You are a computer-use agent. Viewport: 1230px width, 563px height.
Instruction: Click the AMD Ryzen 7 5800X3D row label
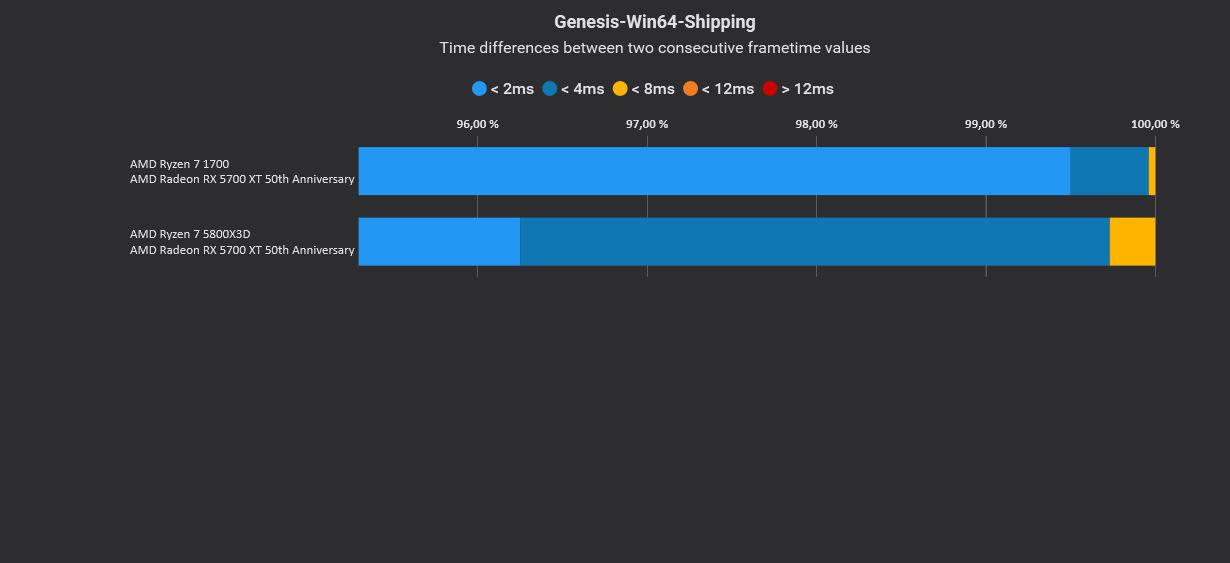(x=242, y=241)
